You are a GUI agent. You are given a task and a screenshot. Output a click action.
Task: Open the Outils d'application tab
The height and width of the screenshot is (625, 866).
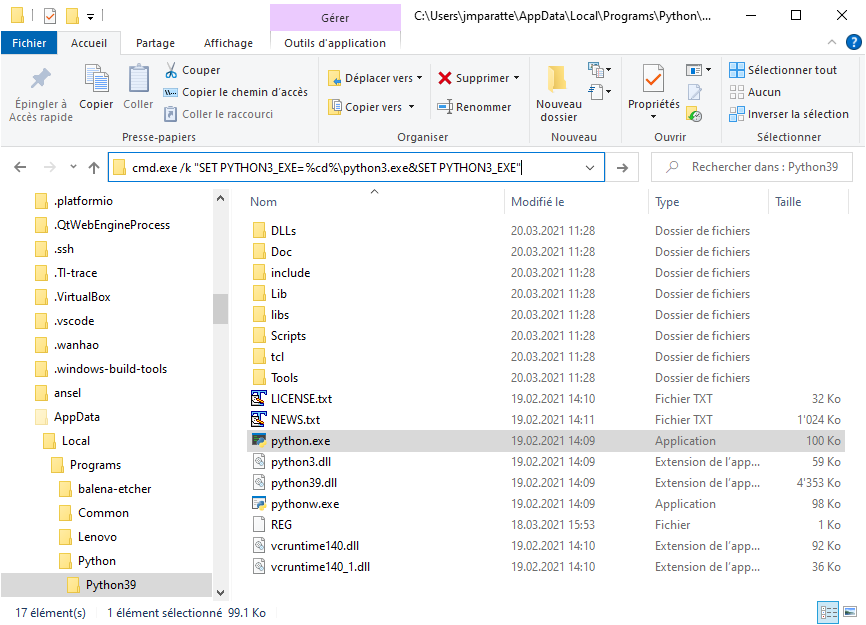coord(335,43)
